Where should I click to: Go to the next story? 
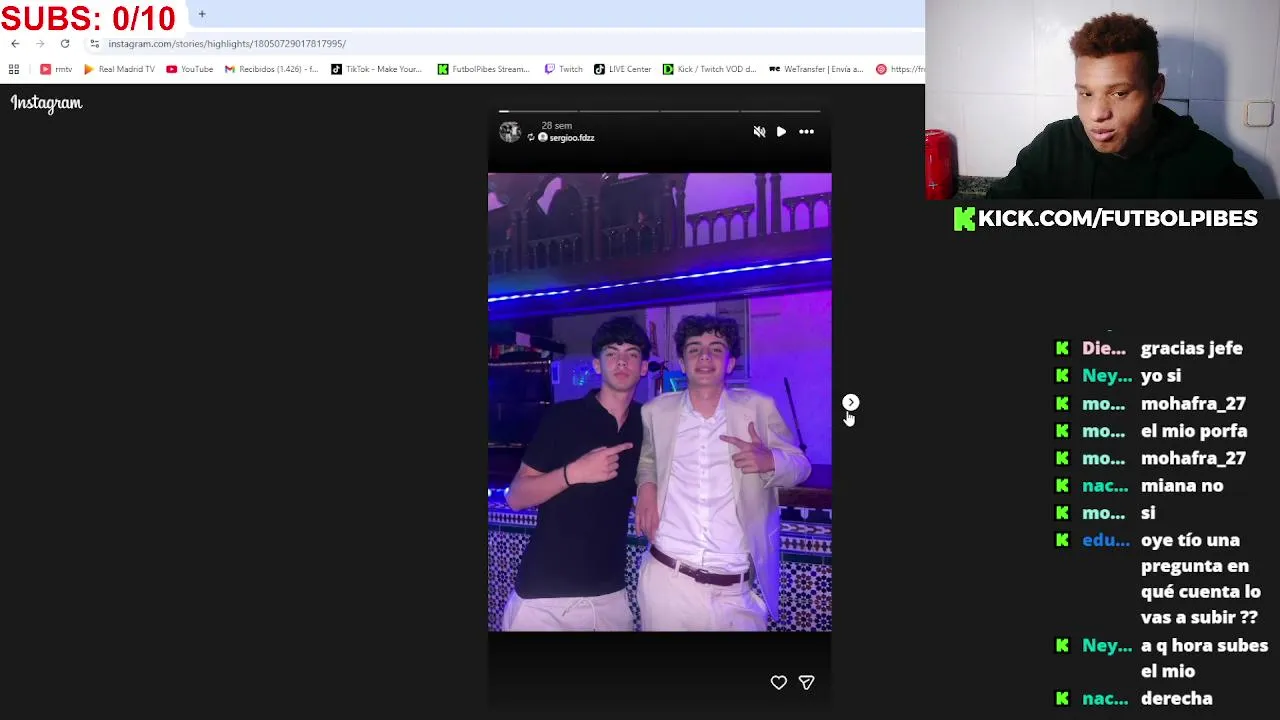(x=851, y=402)
